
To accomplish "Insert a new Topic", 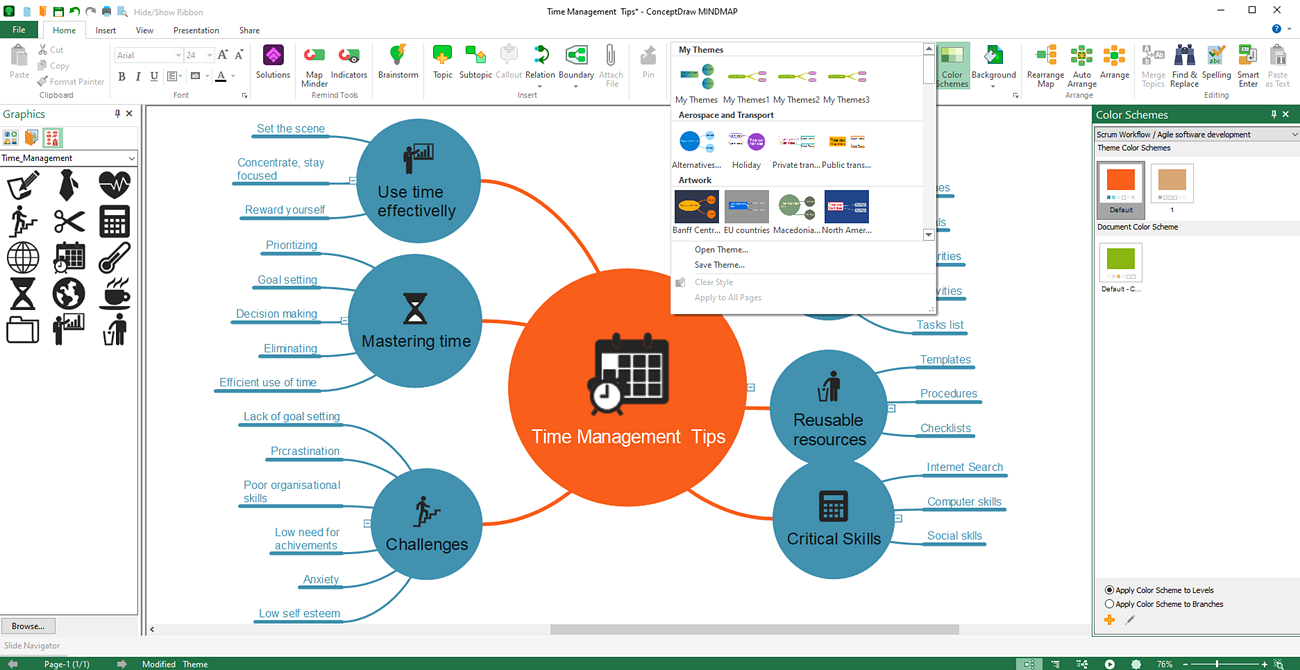I will (x=442, y=62).
